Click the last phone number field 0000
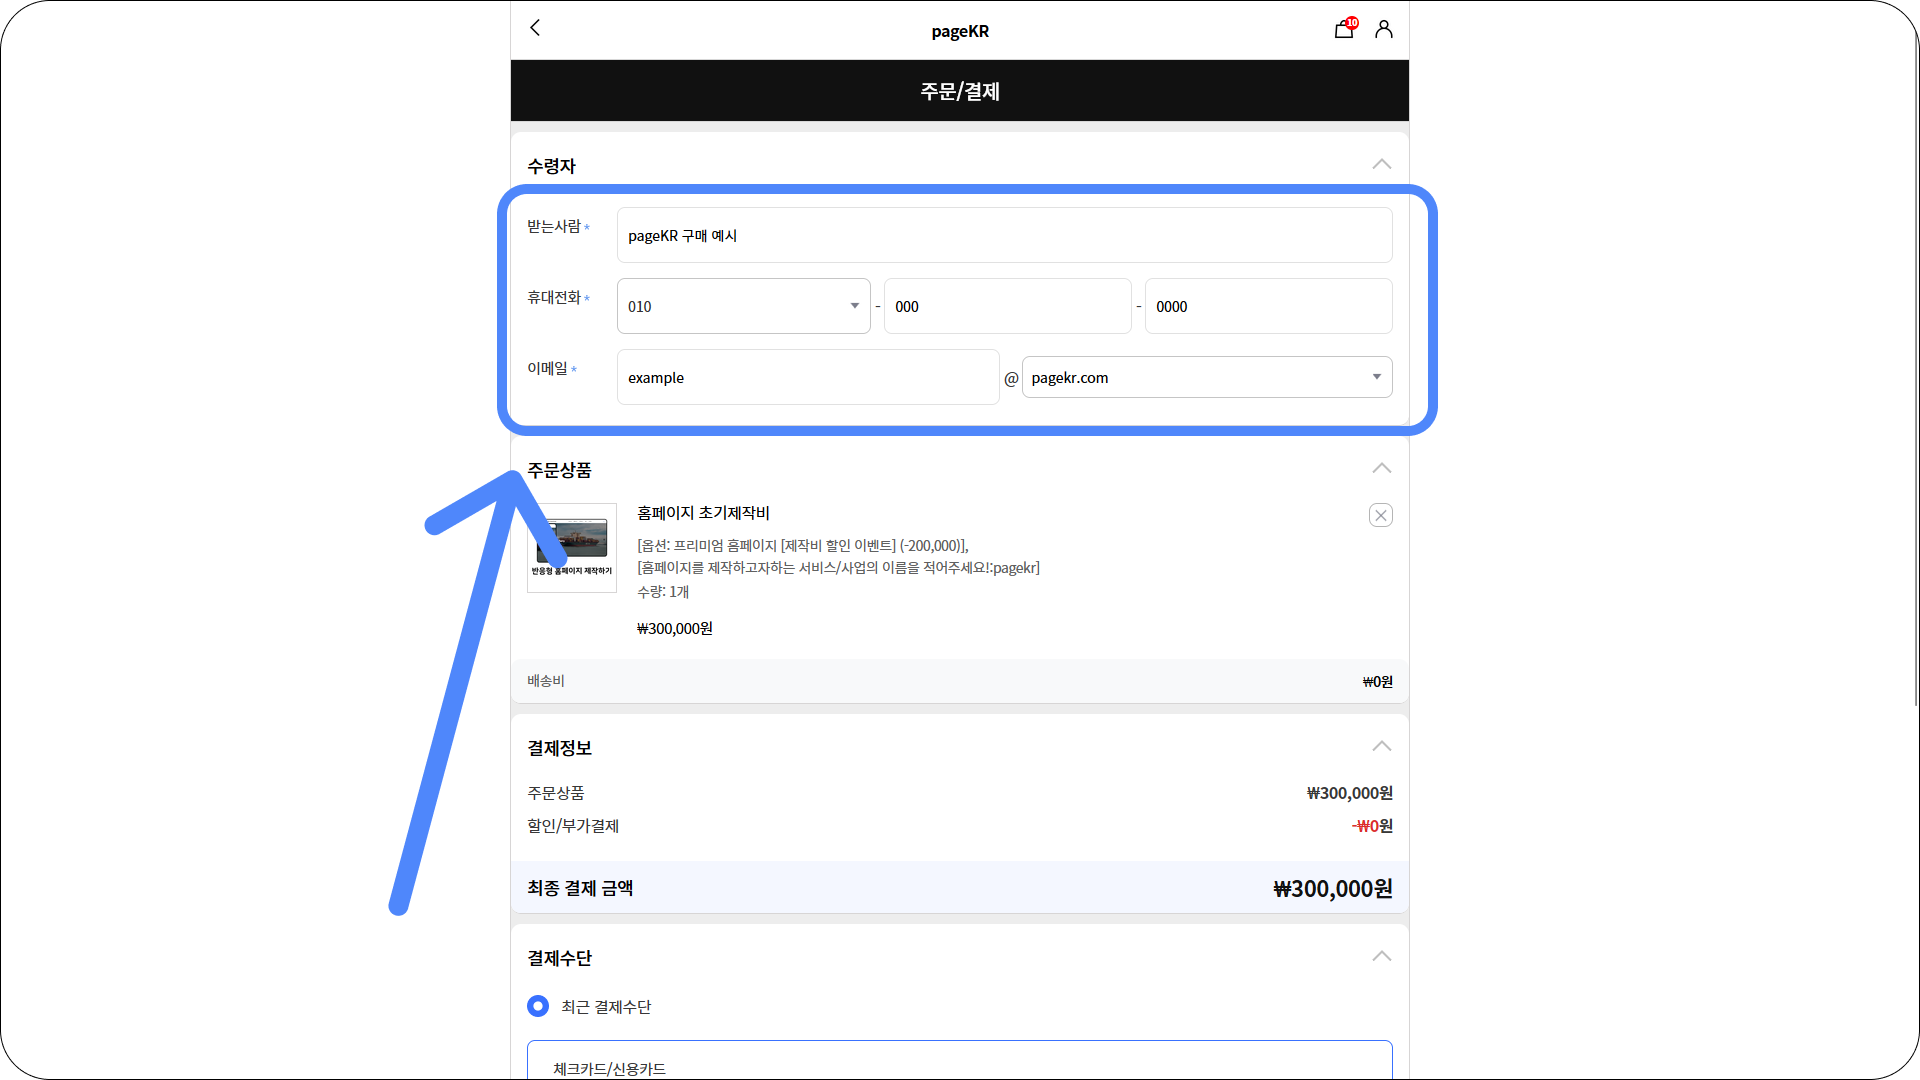Screen dimensions: 1920x1080 [x=1268, y=306]
